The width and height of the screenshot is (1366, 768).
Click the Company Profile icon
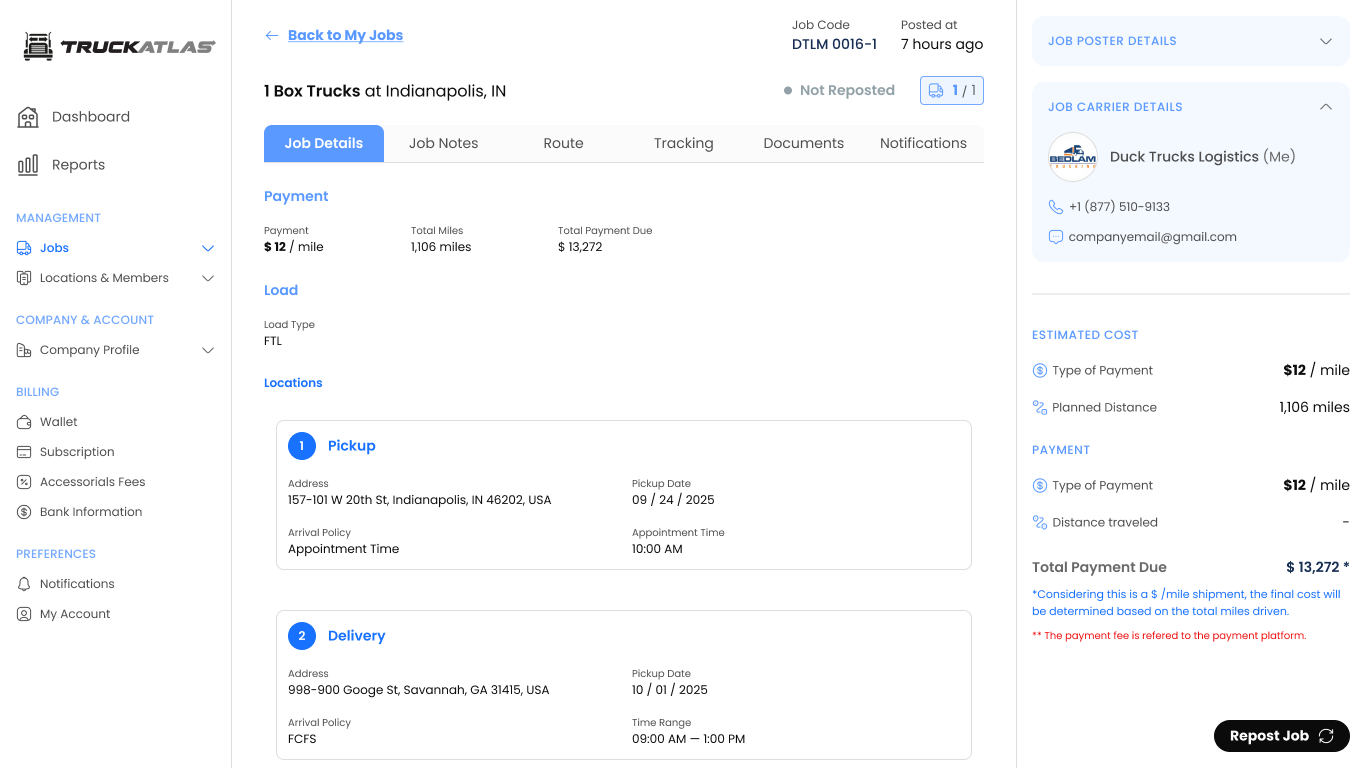[24, 350]
